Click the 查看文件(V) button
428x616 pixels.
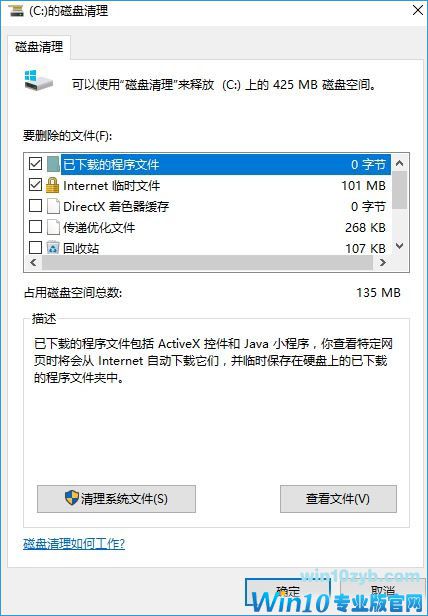(x=338, y=499)
